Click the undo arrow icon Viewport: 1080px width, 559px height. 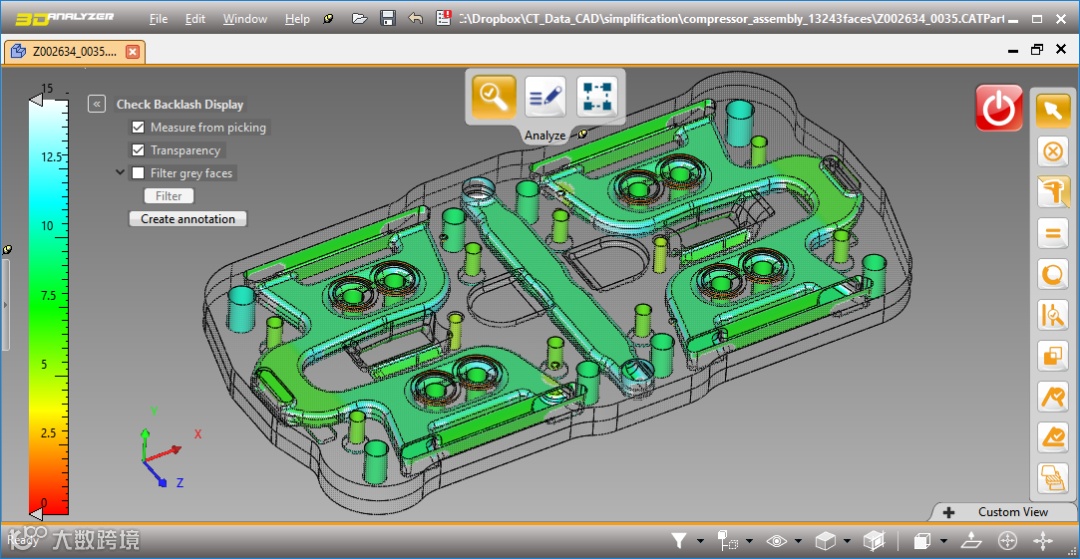tap(415, 18)
